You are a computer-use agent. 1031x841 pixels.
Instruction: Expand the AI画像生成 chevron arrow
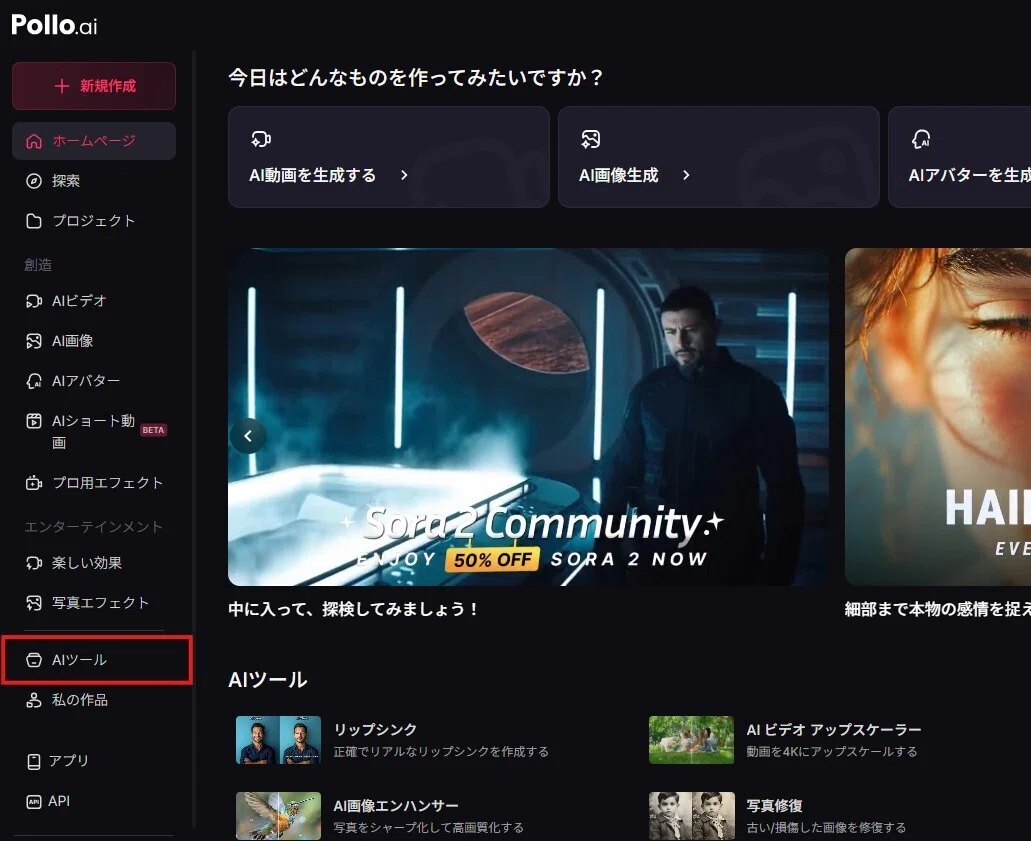(686, 175)
